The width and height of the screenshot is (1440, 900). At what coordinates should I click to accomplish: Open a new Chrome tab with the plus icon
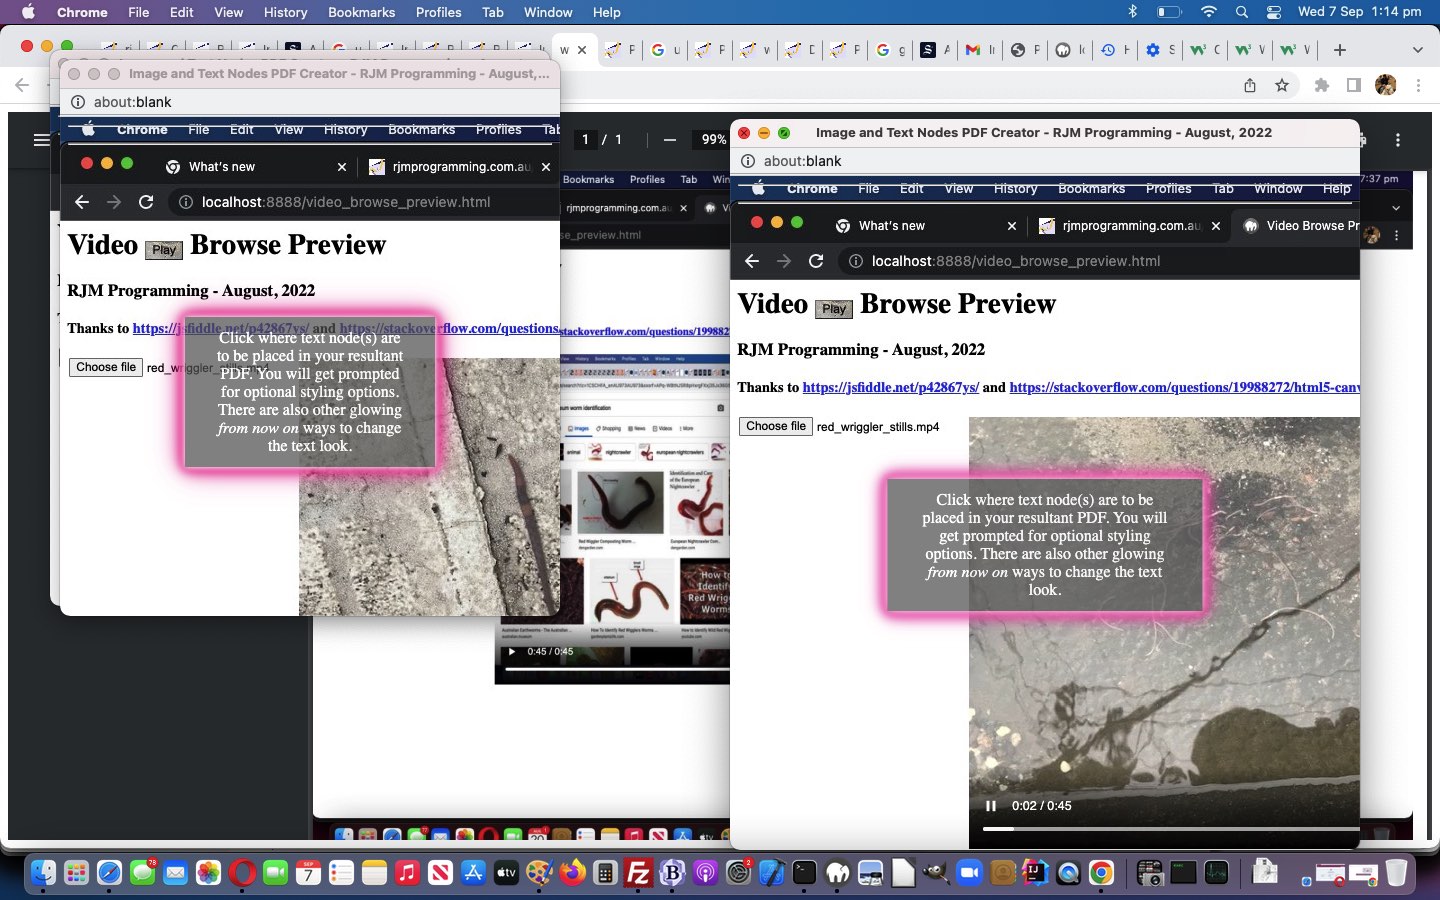tap(1340, 50)
